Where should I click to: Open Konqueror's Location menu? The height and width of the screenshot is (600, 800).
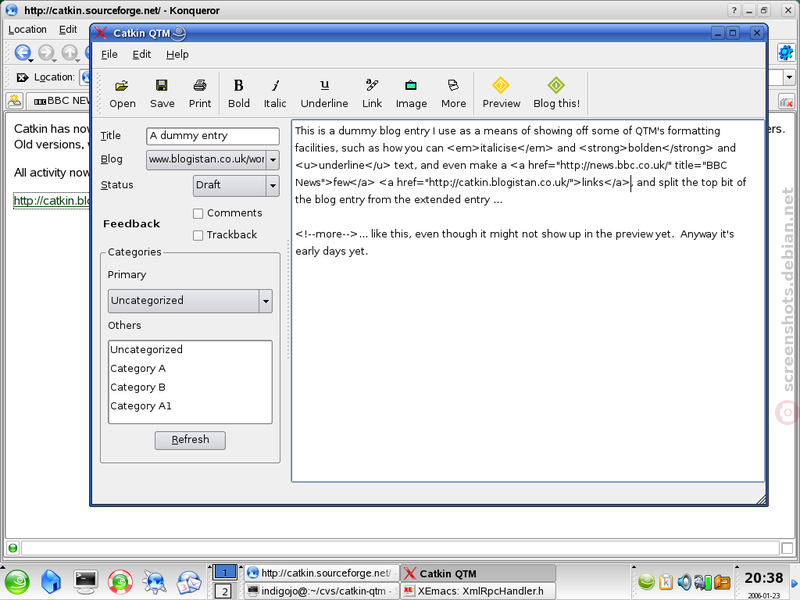pos(27,30)
